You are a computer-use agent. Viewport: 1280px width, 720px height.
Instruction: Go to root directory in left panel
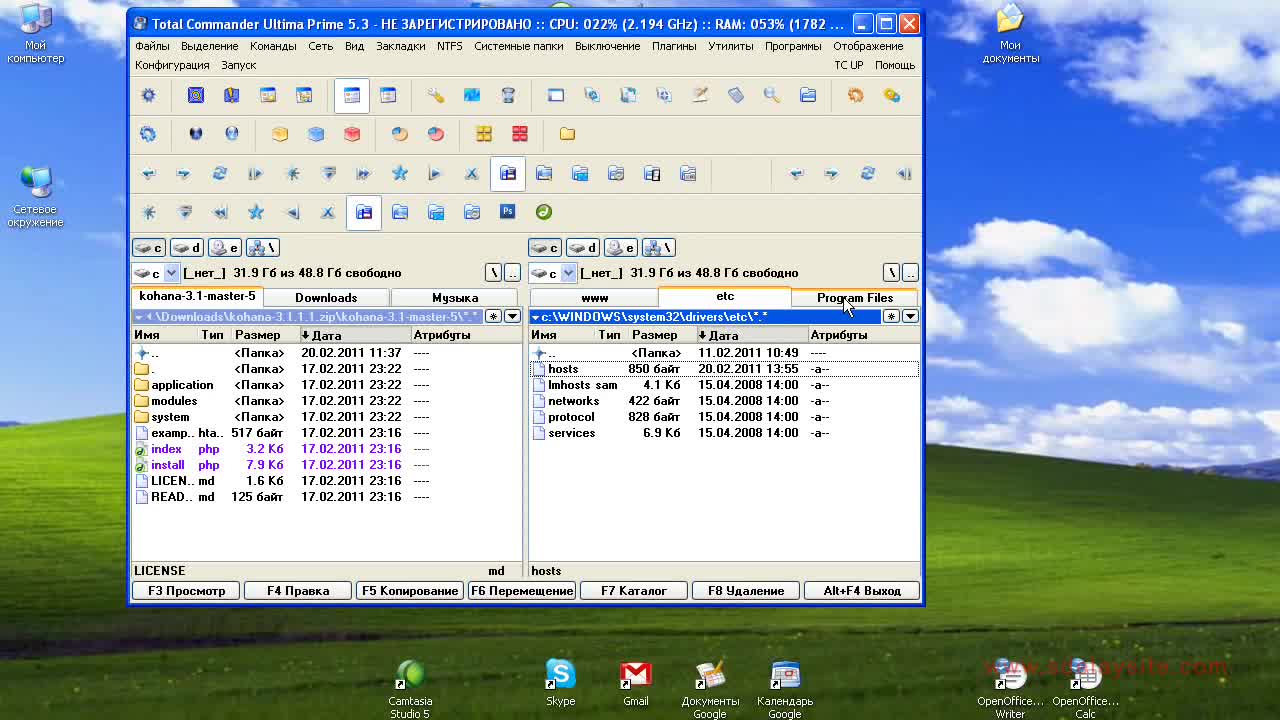point(494,273)
